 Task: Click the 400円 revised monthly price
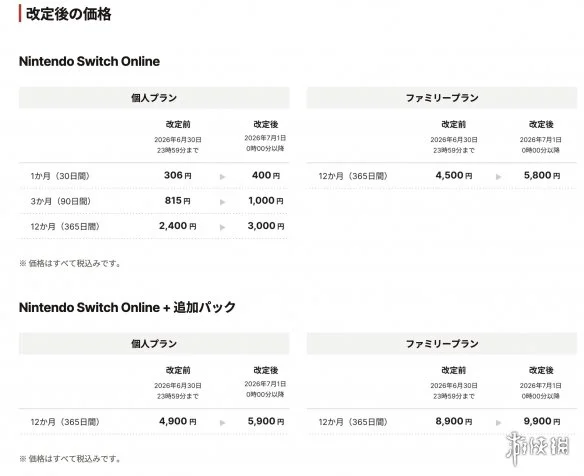266,175
